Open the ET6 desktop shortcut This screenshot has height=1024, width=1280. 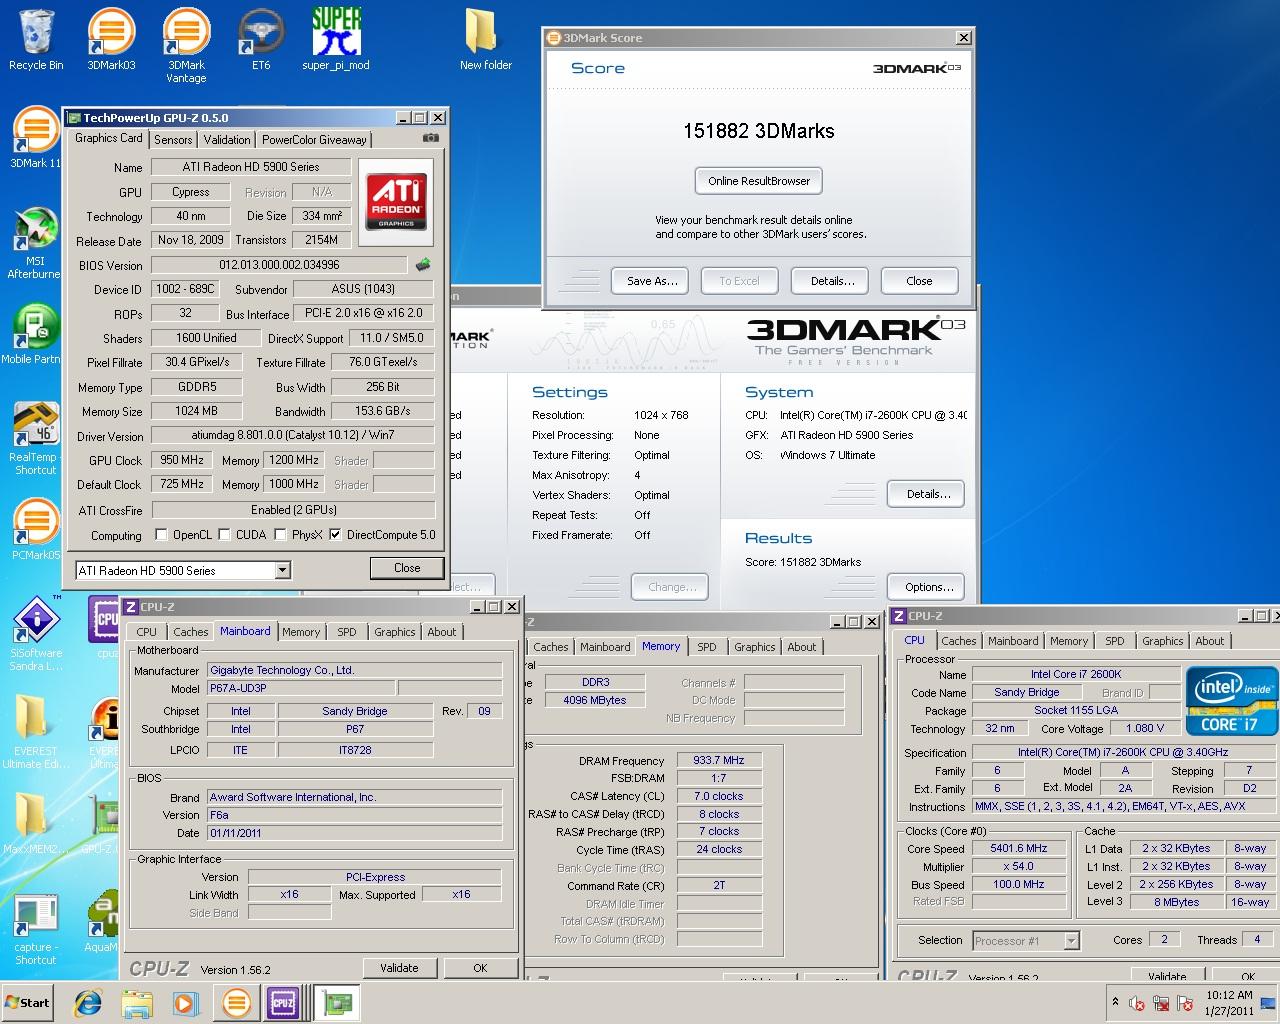[x=260, y=40]
